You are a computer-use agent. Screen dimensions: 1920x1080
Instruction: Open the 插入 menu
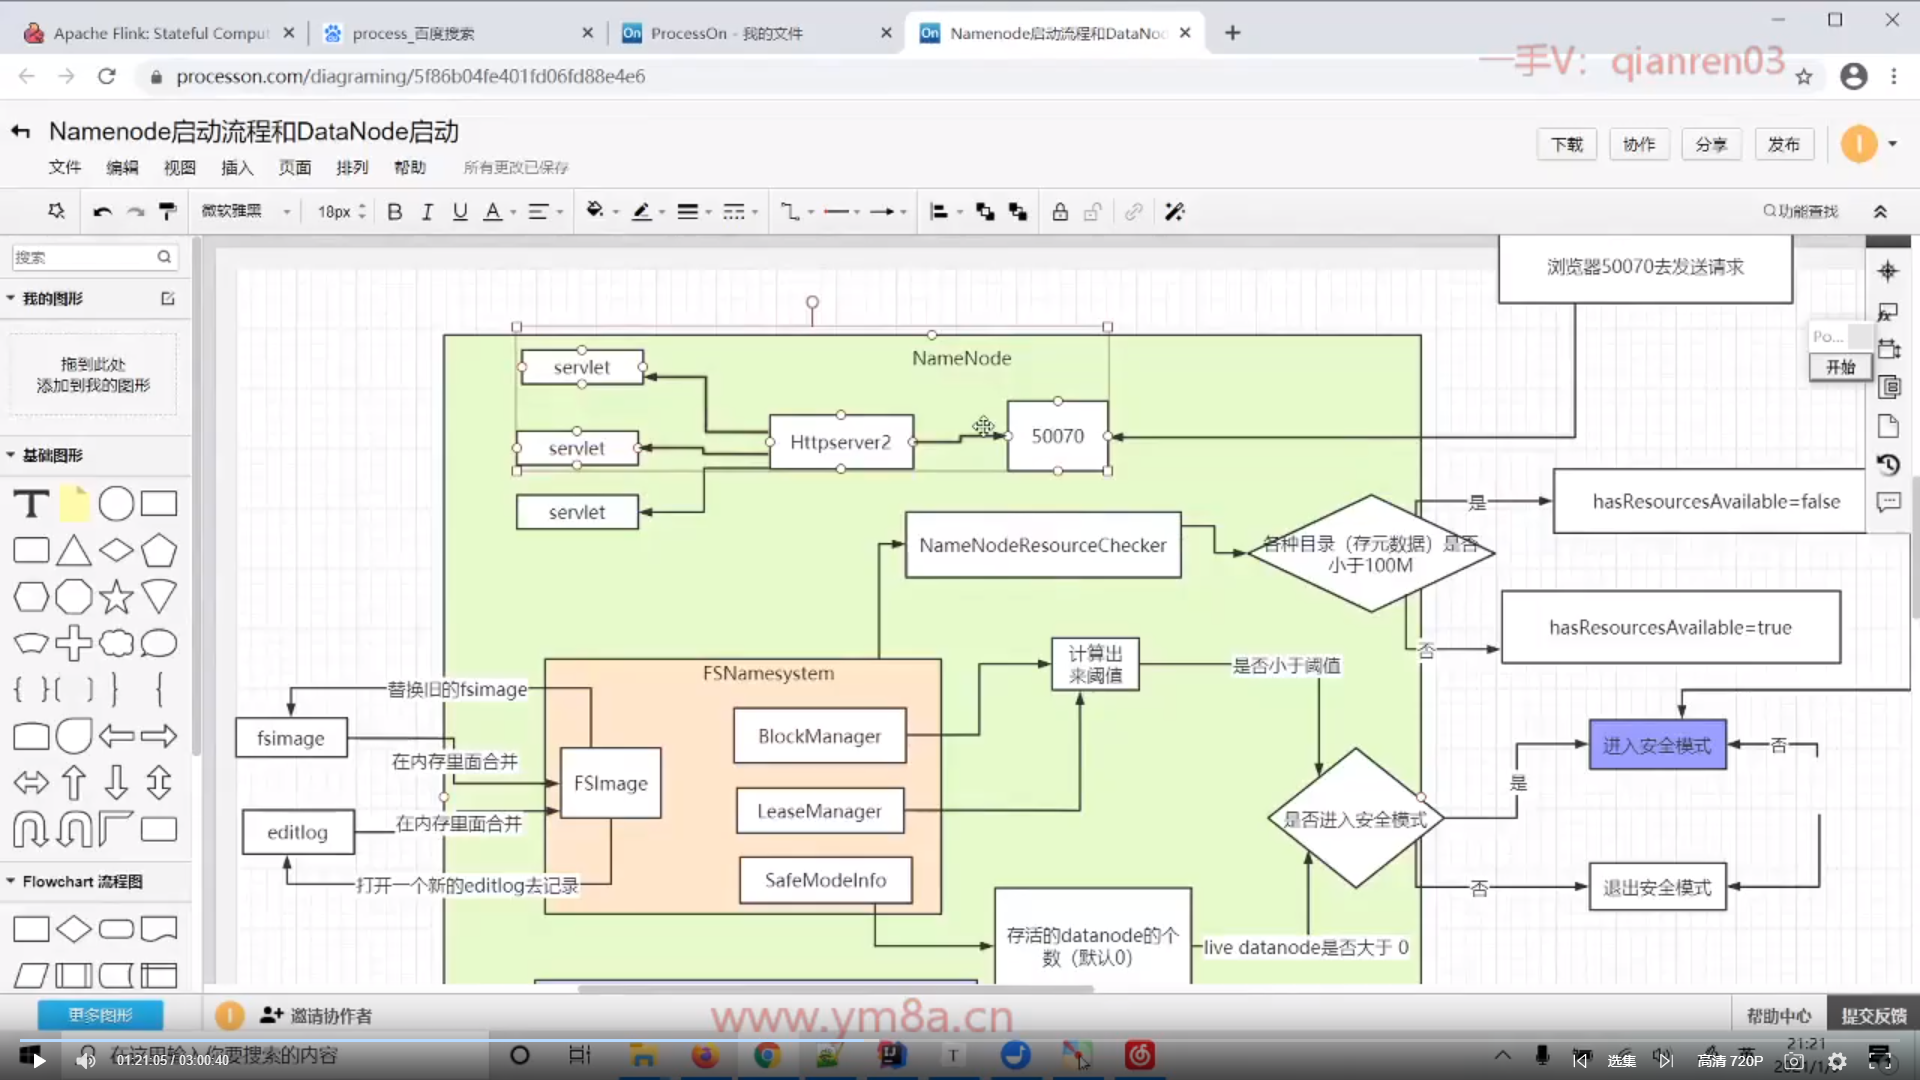tap(237, 167)
